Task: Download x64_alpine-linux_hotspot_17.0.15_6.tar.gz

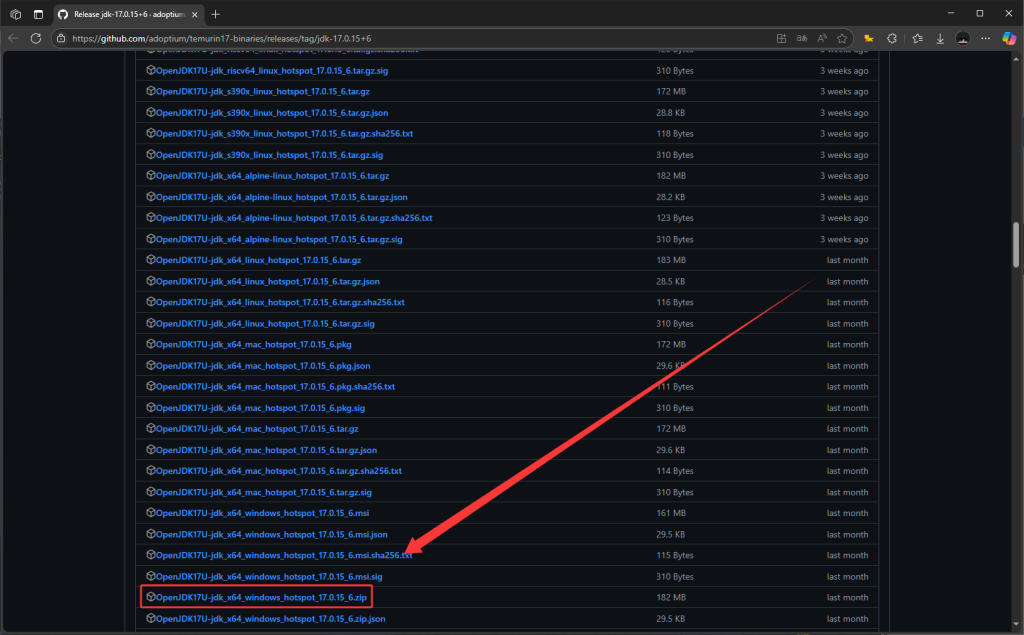Action: point(272,176)
